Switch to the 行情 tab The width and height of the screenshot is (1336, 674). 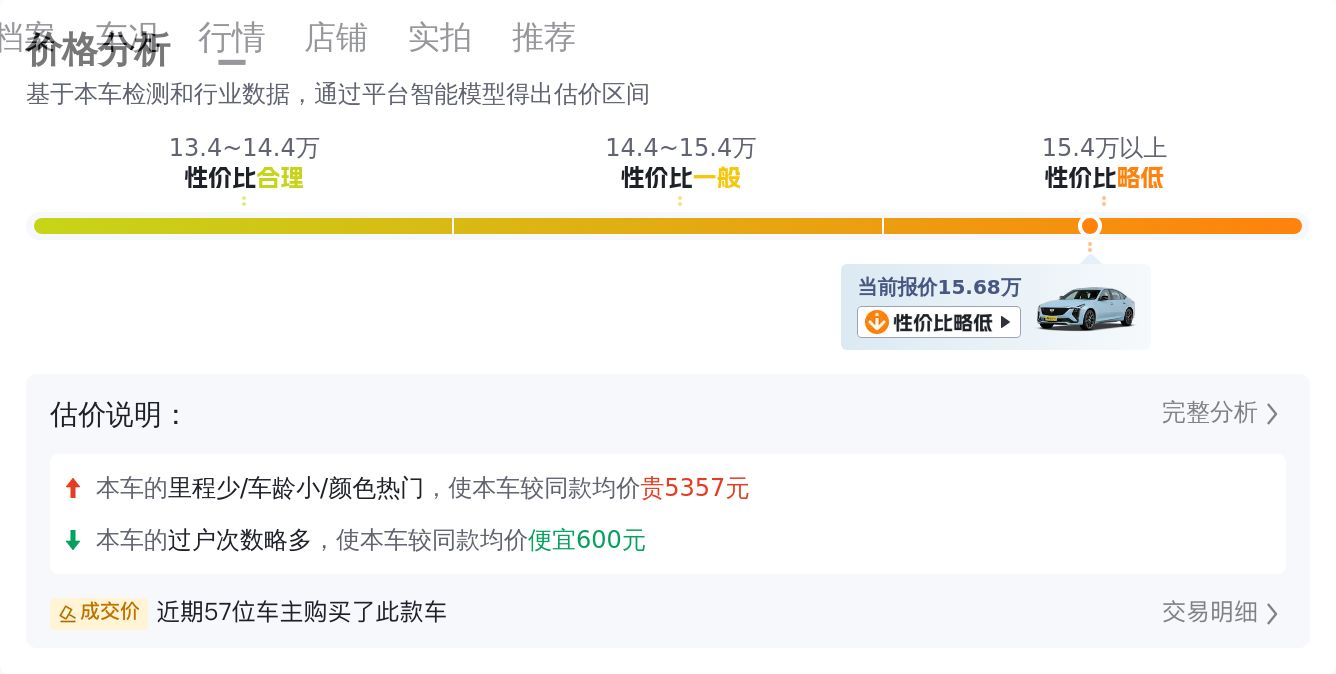(x=231, y=38)
